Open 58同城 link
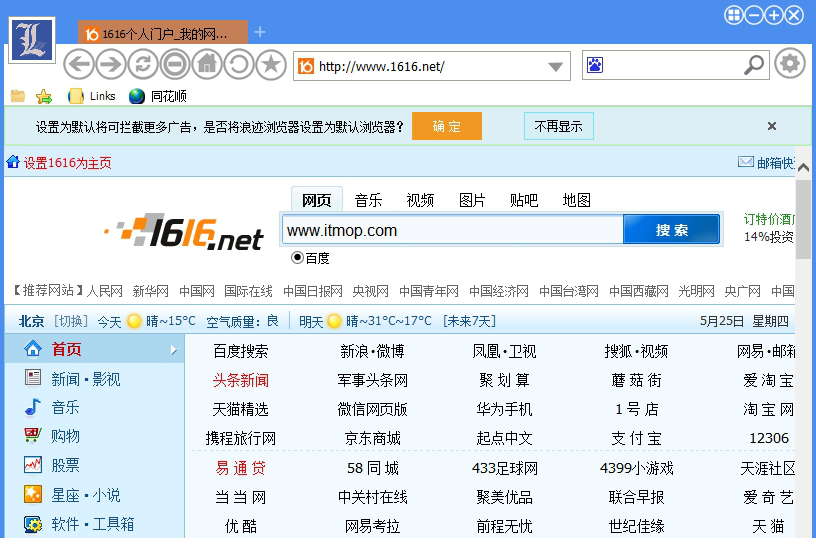This screenshot has width=816, height=559. [373, 468]
